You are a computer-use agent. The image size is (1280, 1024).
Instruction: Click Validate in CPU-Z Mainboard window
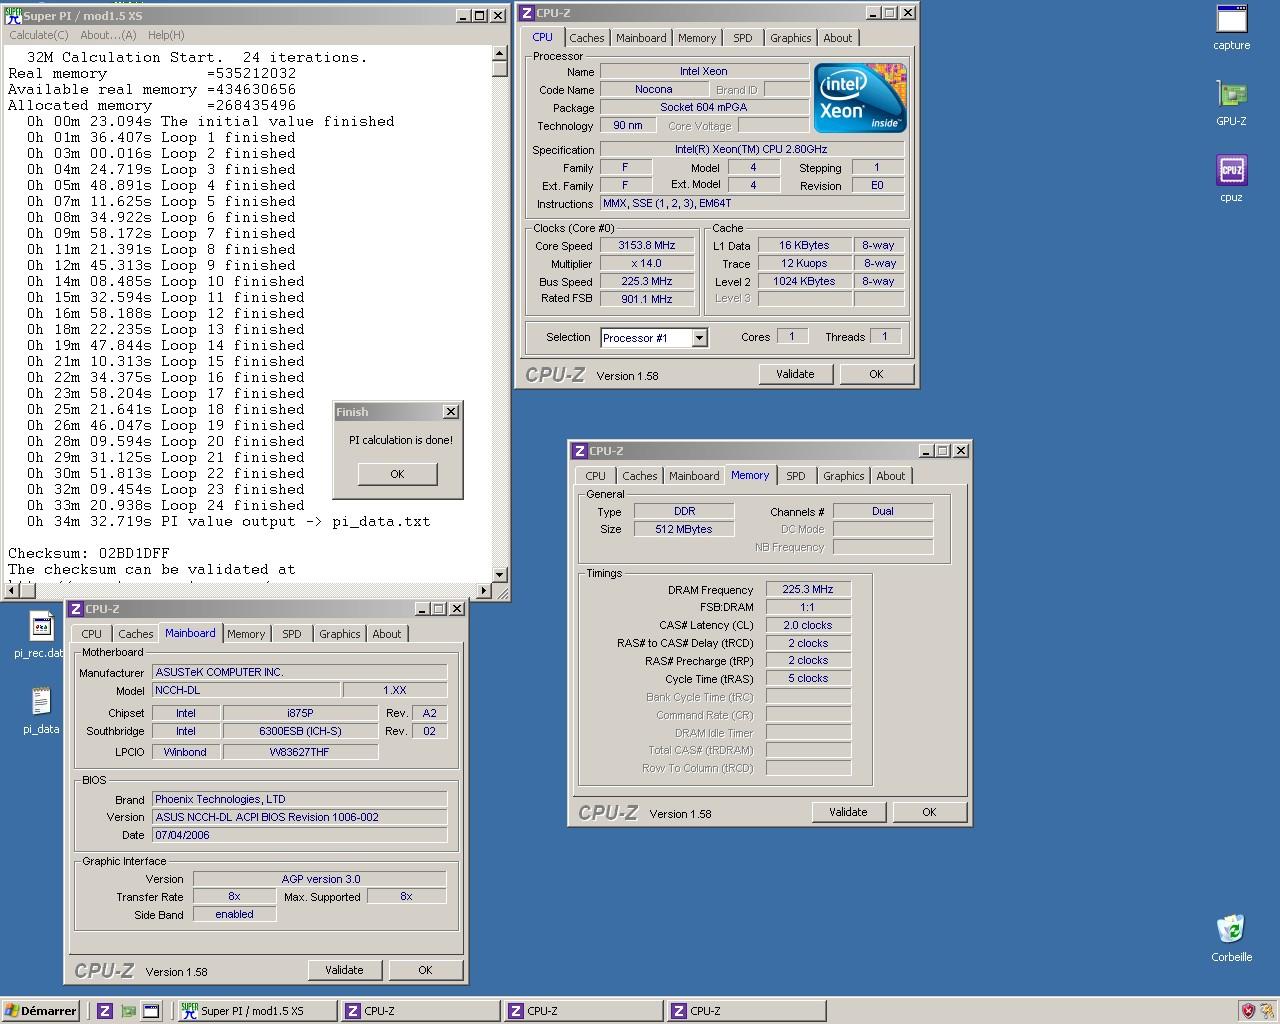coord(344,970)
